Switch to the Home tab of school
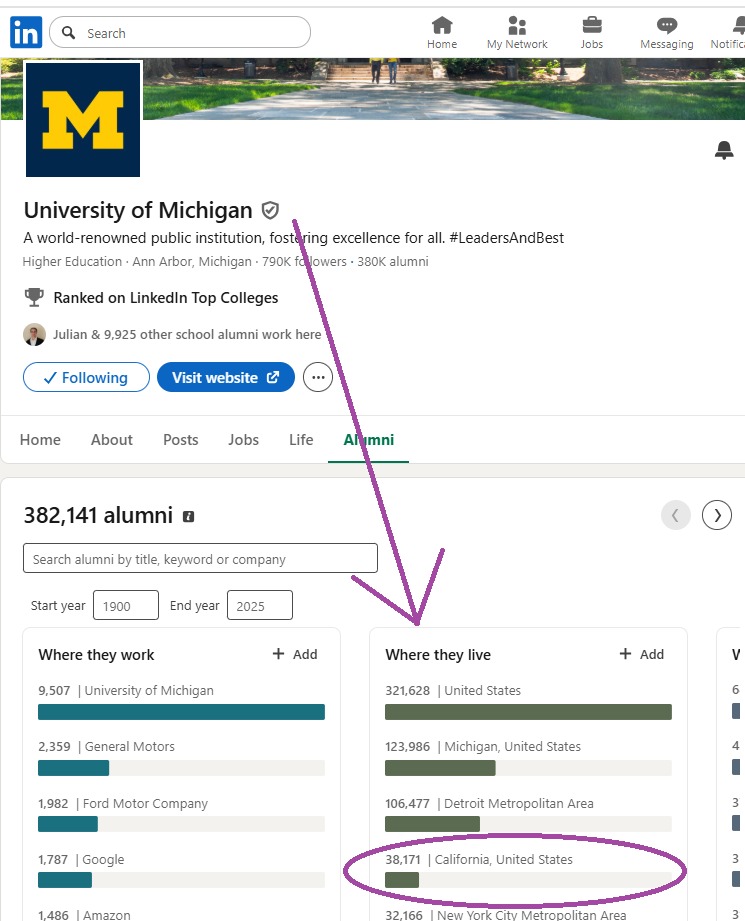This screenshot has width=745, height=921. [40, 440]
